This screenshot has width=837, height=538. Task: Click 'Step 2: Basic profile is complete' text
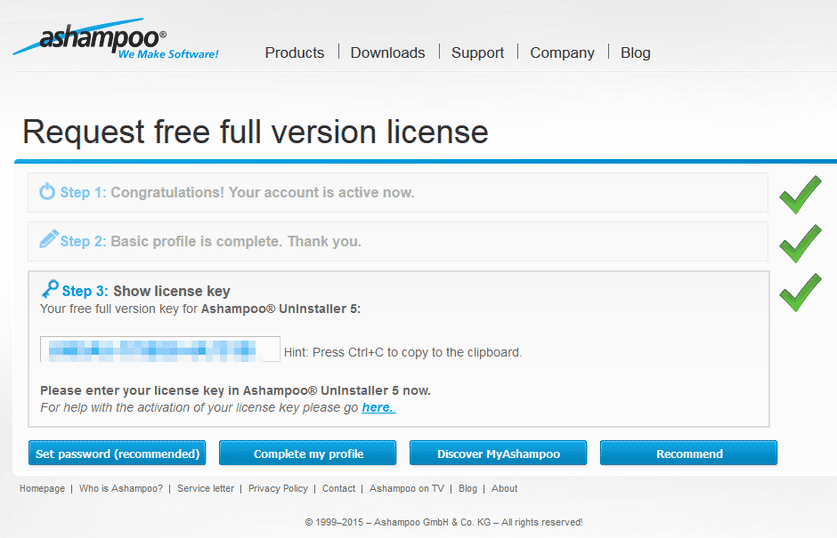(x=211, y=241)
